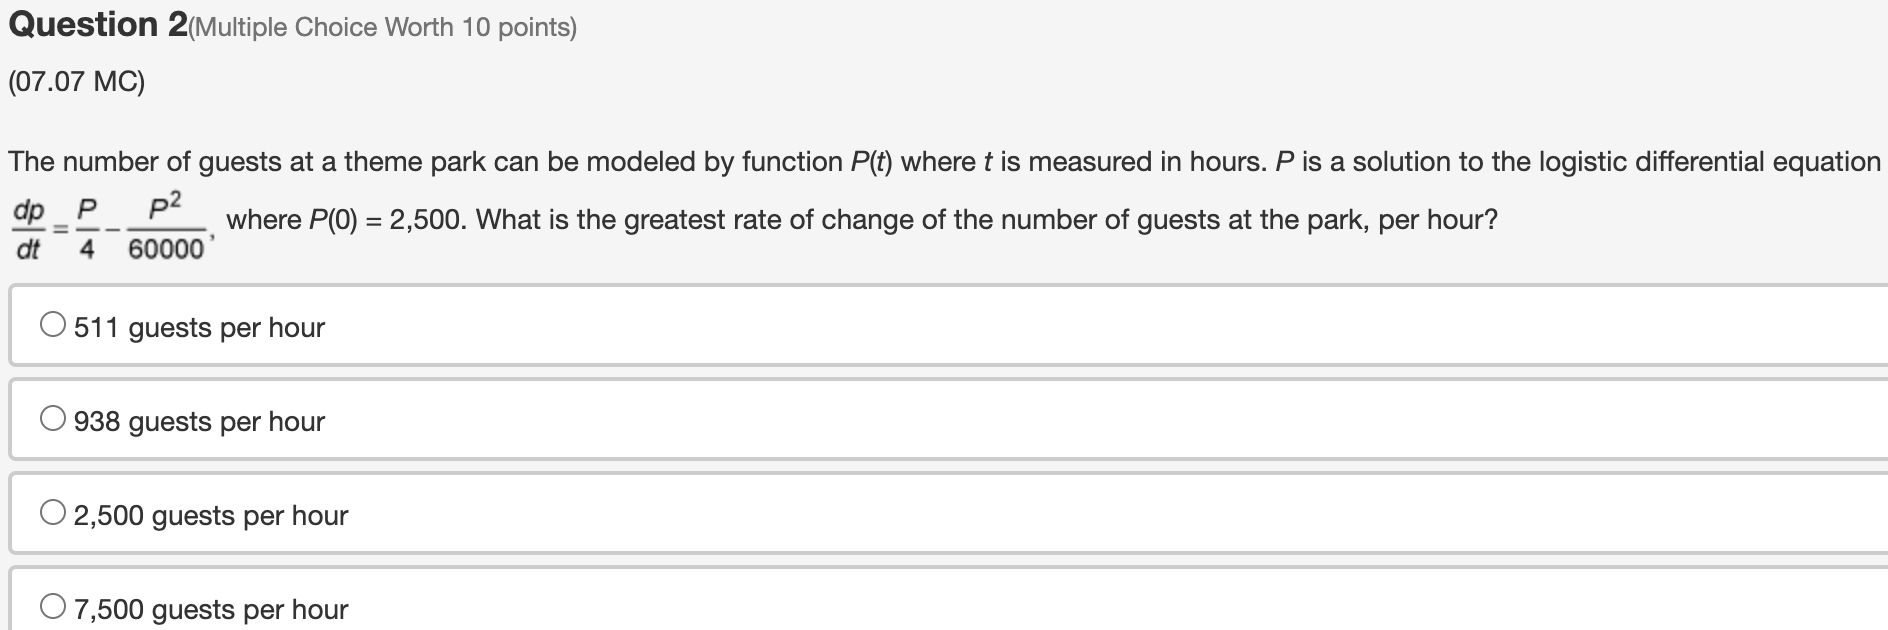The image size is (1888, 630).
Task: Select the 2,500 guests per hour radio button
Action: click(x=51, y=510)
